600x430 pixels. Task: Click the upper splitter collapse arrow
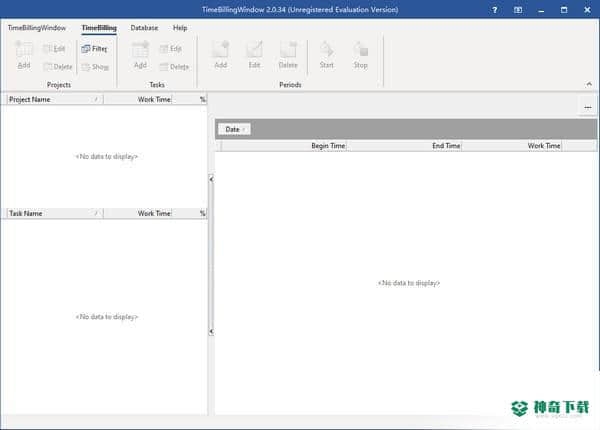click(x=211, y=179)
